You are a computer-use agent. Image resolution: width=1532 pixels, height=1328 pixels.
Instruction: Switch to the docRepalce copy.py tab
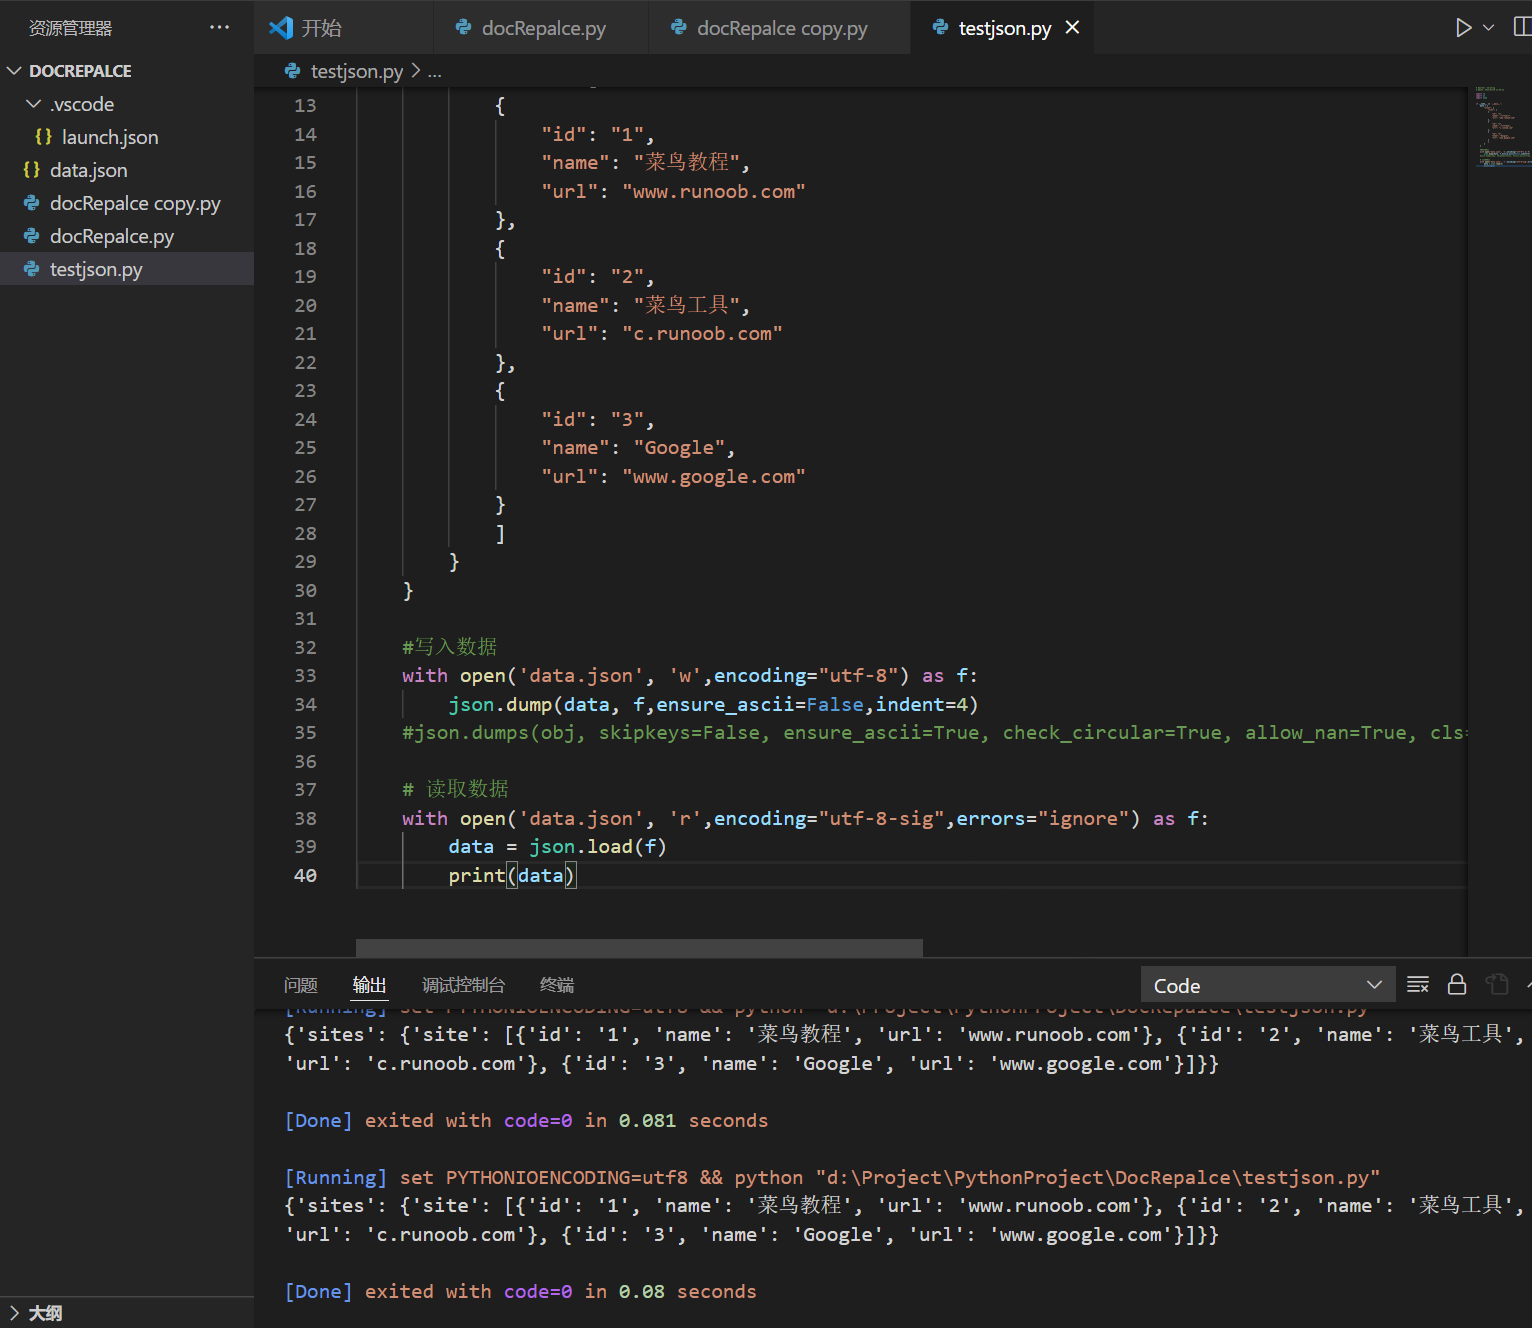coord(781,28)
